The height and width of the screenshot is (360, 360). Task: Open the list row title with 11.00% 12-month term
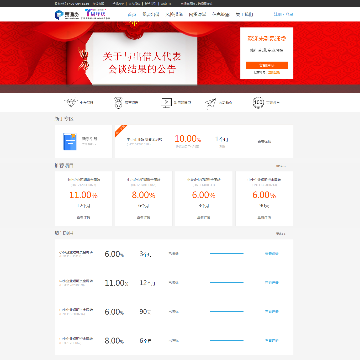point(76,282)
